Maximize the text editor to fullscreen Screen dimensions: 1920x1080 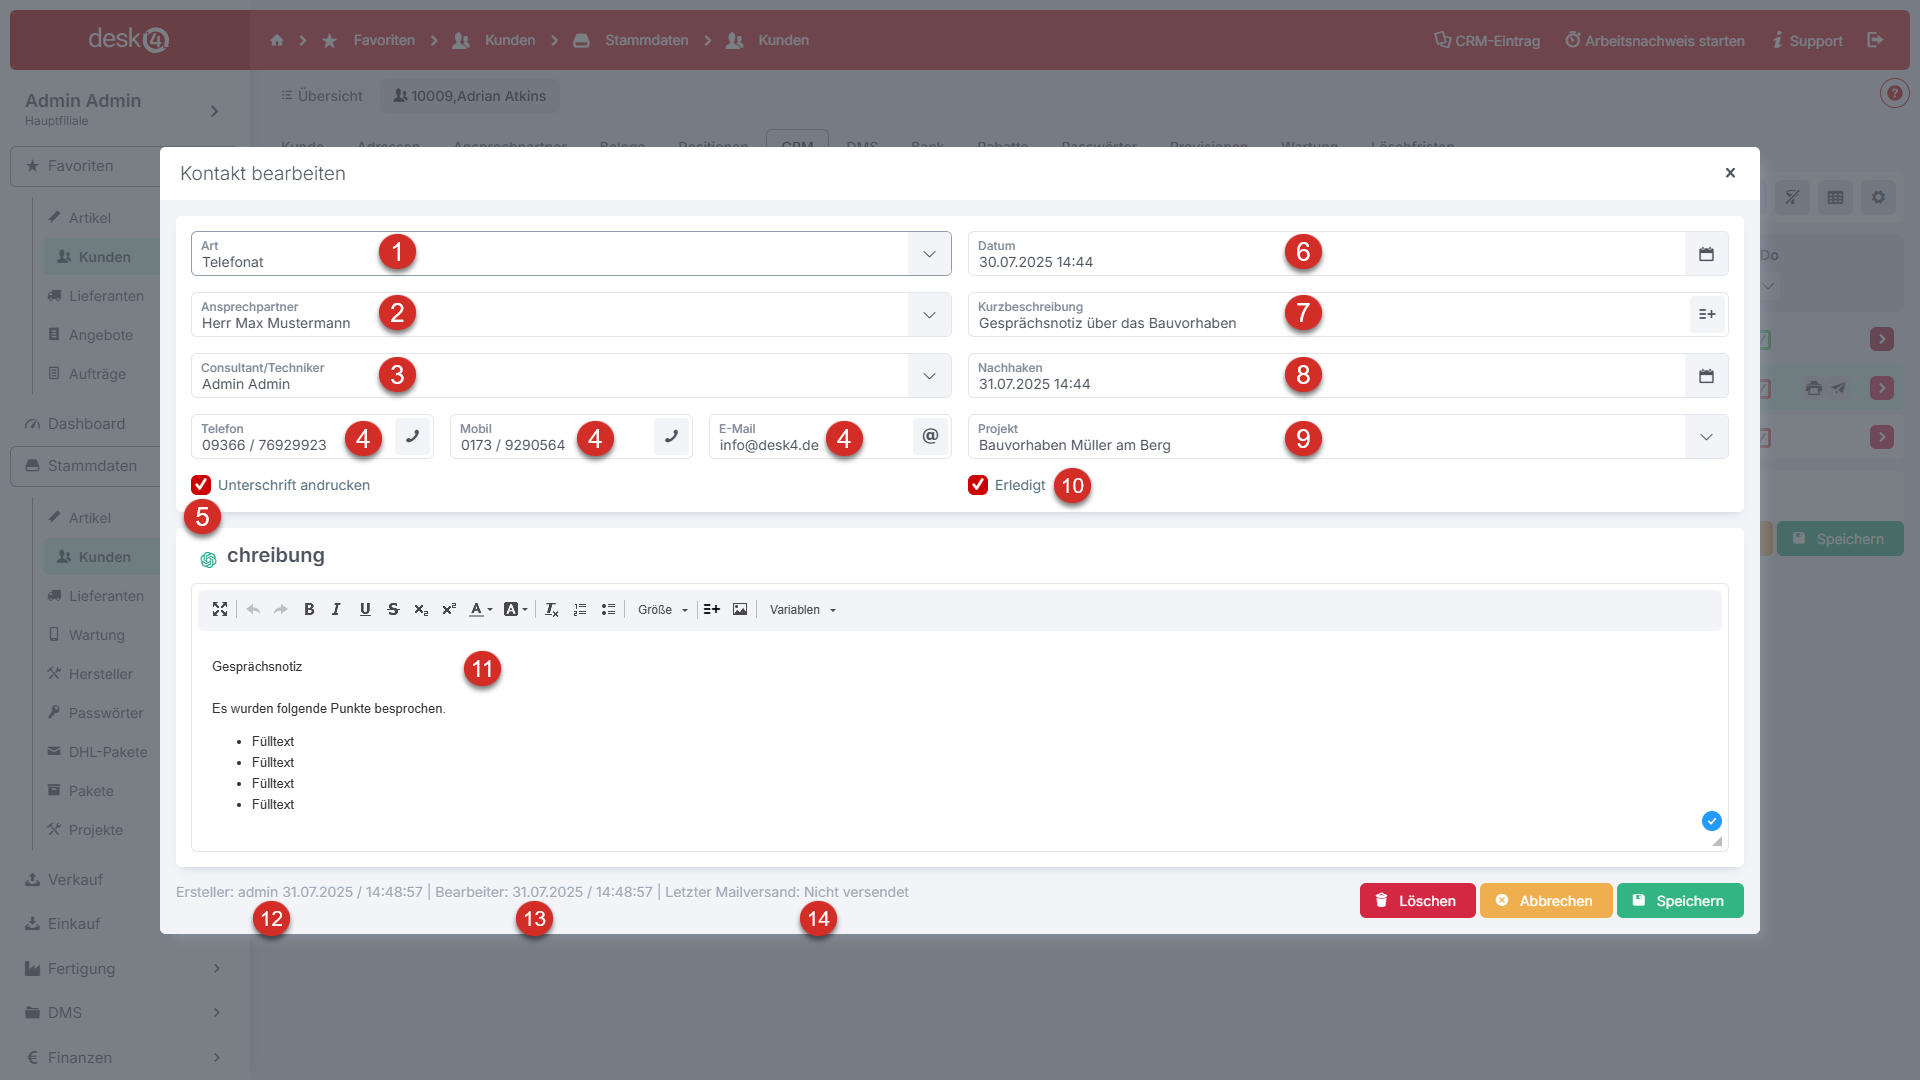click(x=220, y=609)
